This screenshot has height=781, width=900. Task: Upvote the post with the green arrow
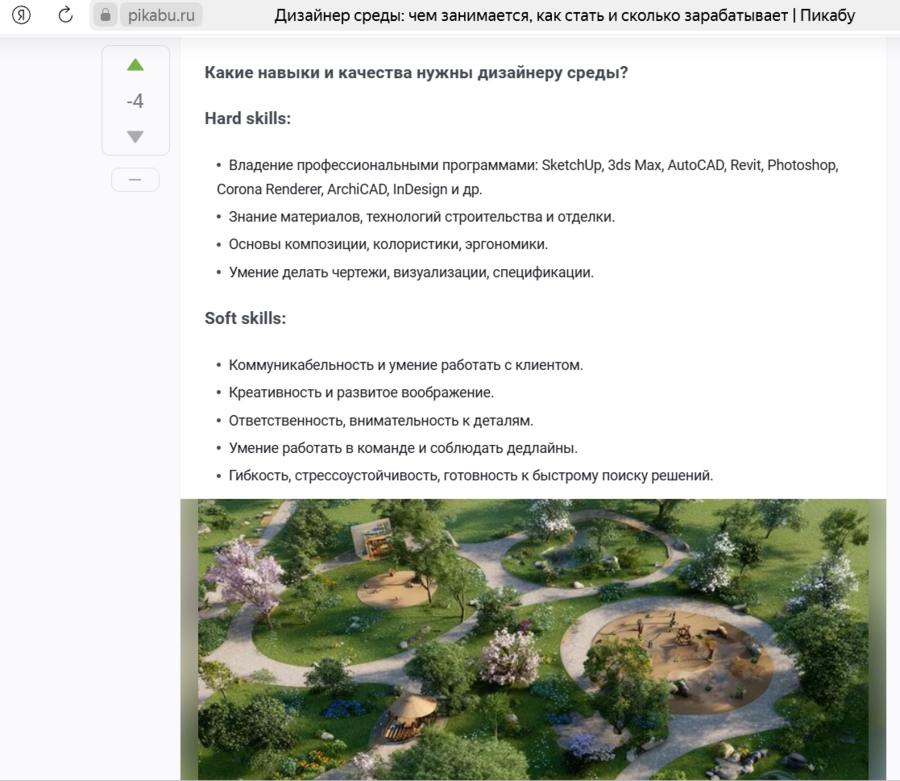[135, 65]
